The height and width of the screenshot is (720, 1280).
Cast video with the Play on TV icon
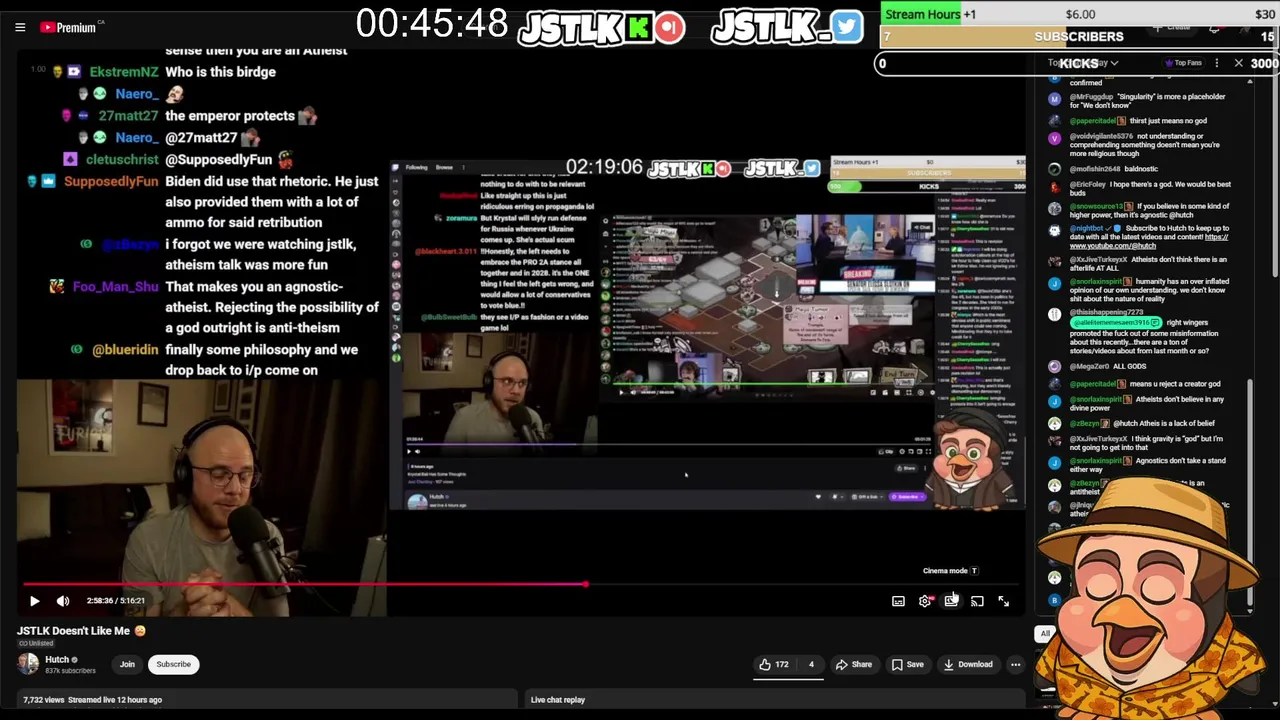click(977, 601)
